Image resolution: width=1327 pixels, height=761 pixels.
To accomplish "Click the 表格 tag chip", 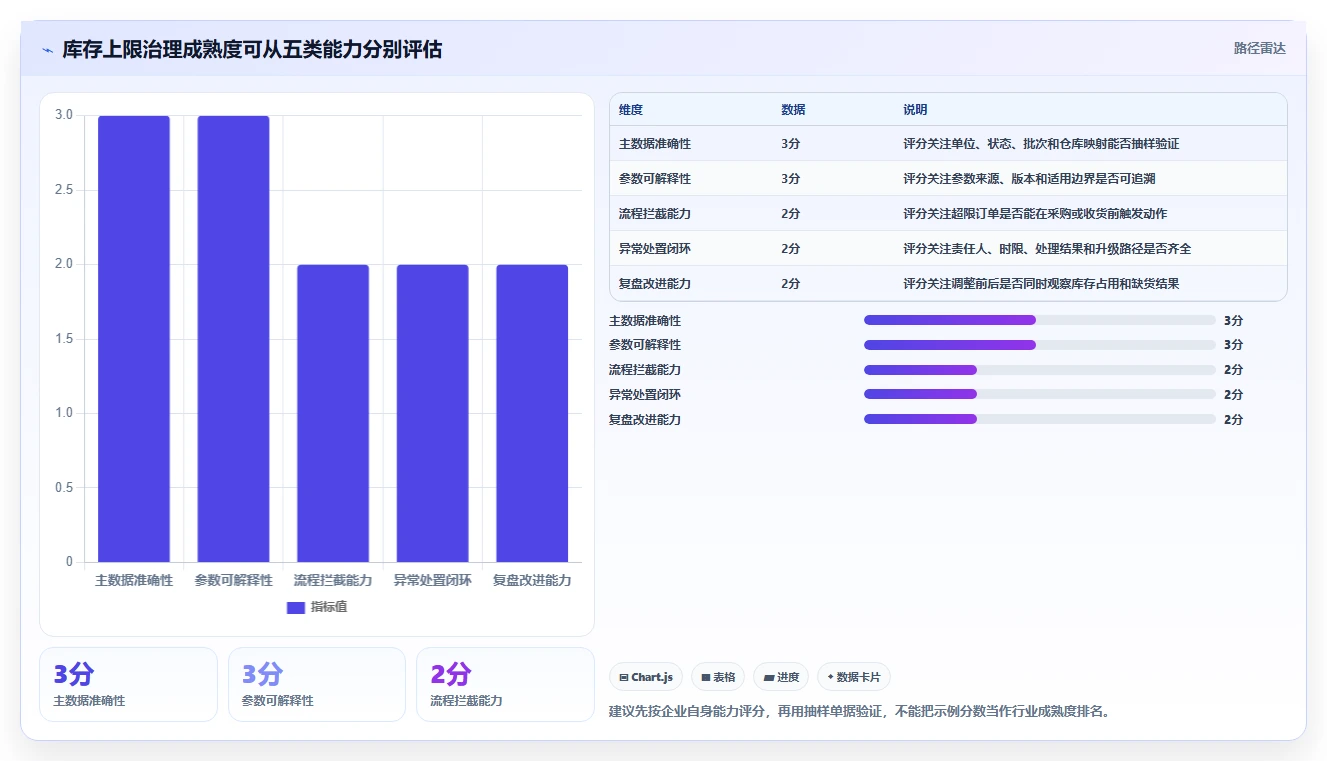I will coord(718,677).
